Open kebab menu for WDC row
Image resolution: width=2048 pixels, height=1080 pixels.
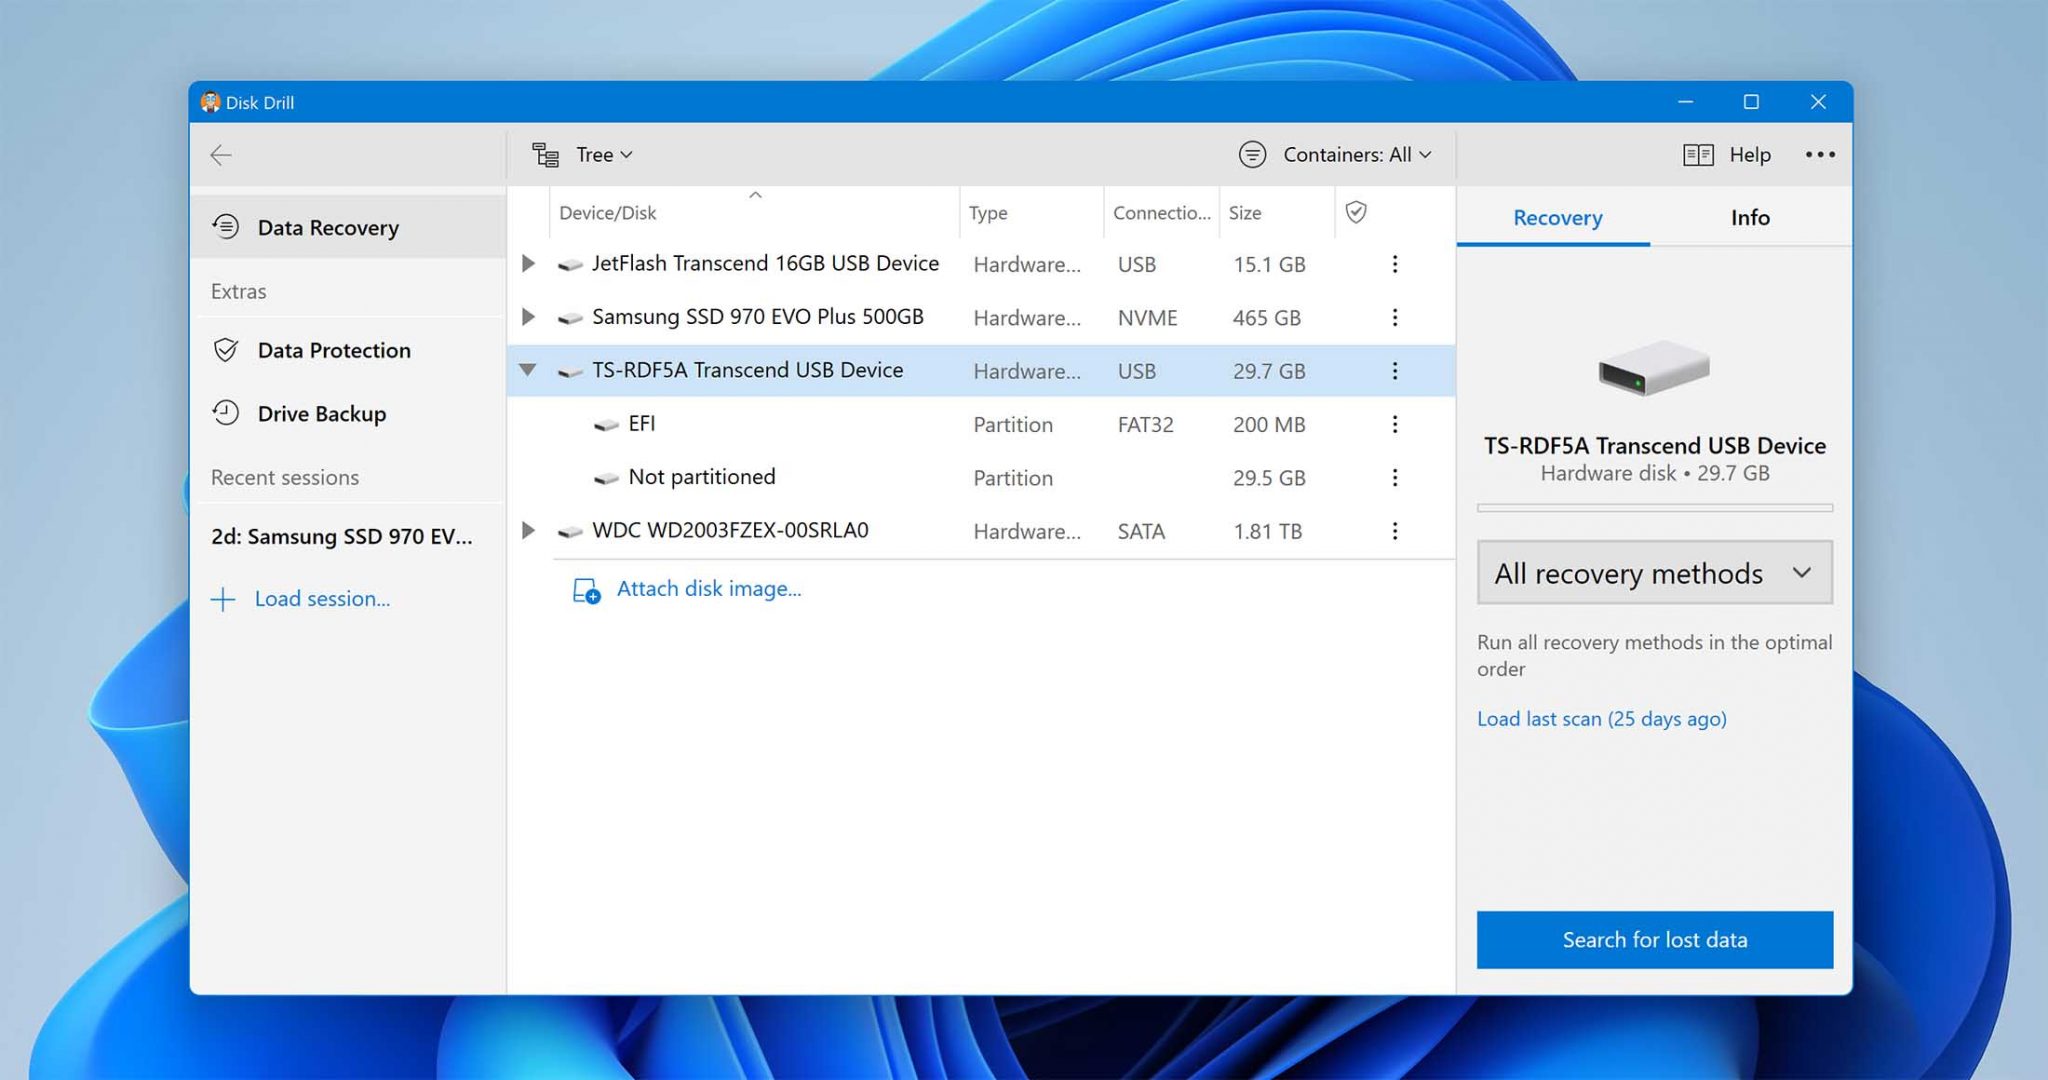(1395, 531)
